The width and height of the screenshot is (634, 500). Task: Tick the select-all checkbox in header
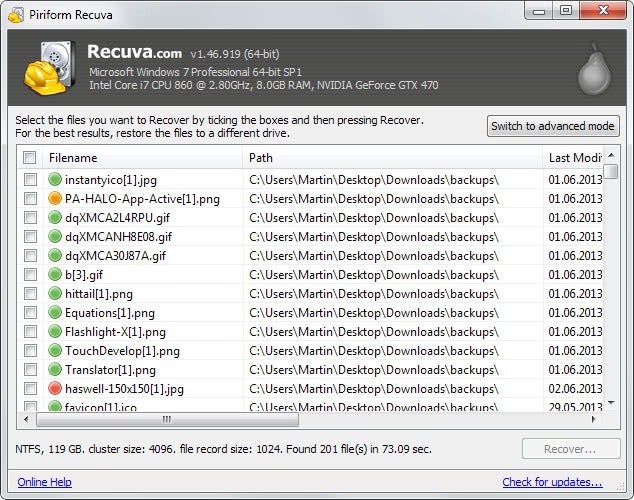[30, 157]
